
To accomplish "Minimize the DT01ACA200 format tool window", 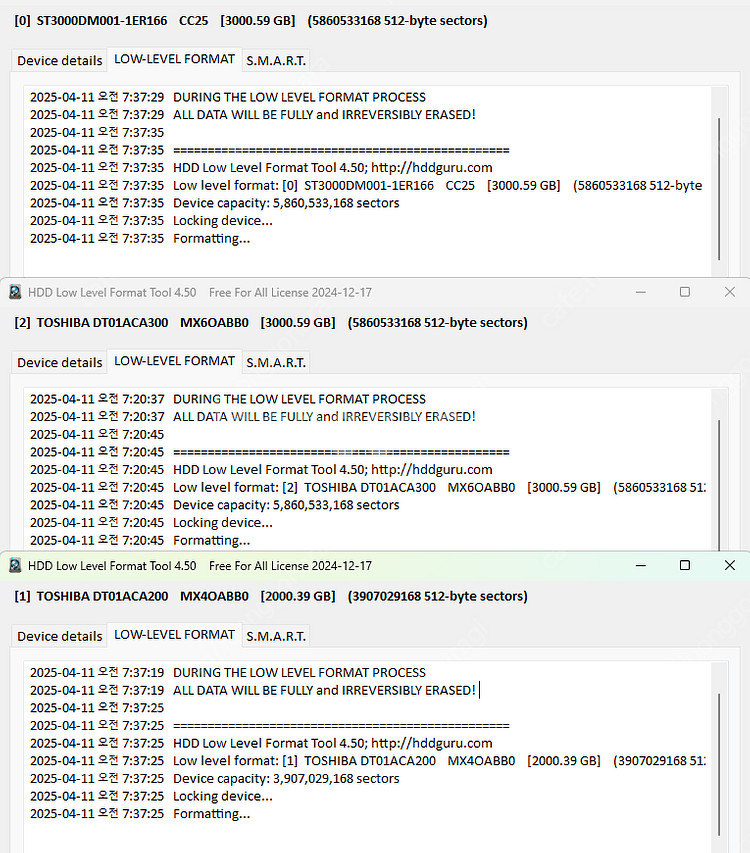I will (641, 566).
